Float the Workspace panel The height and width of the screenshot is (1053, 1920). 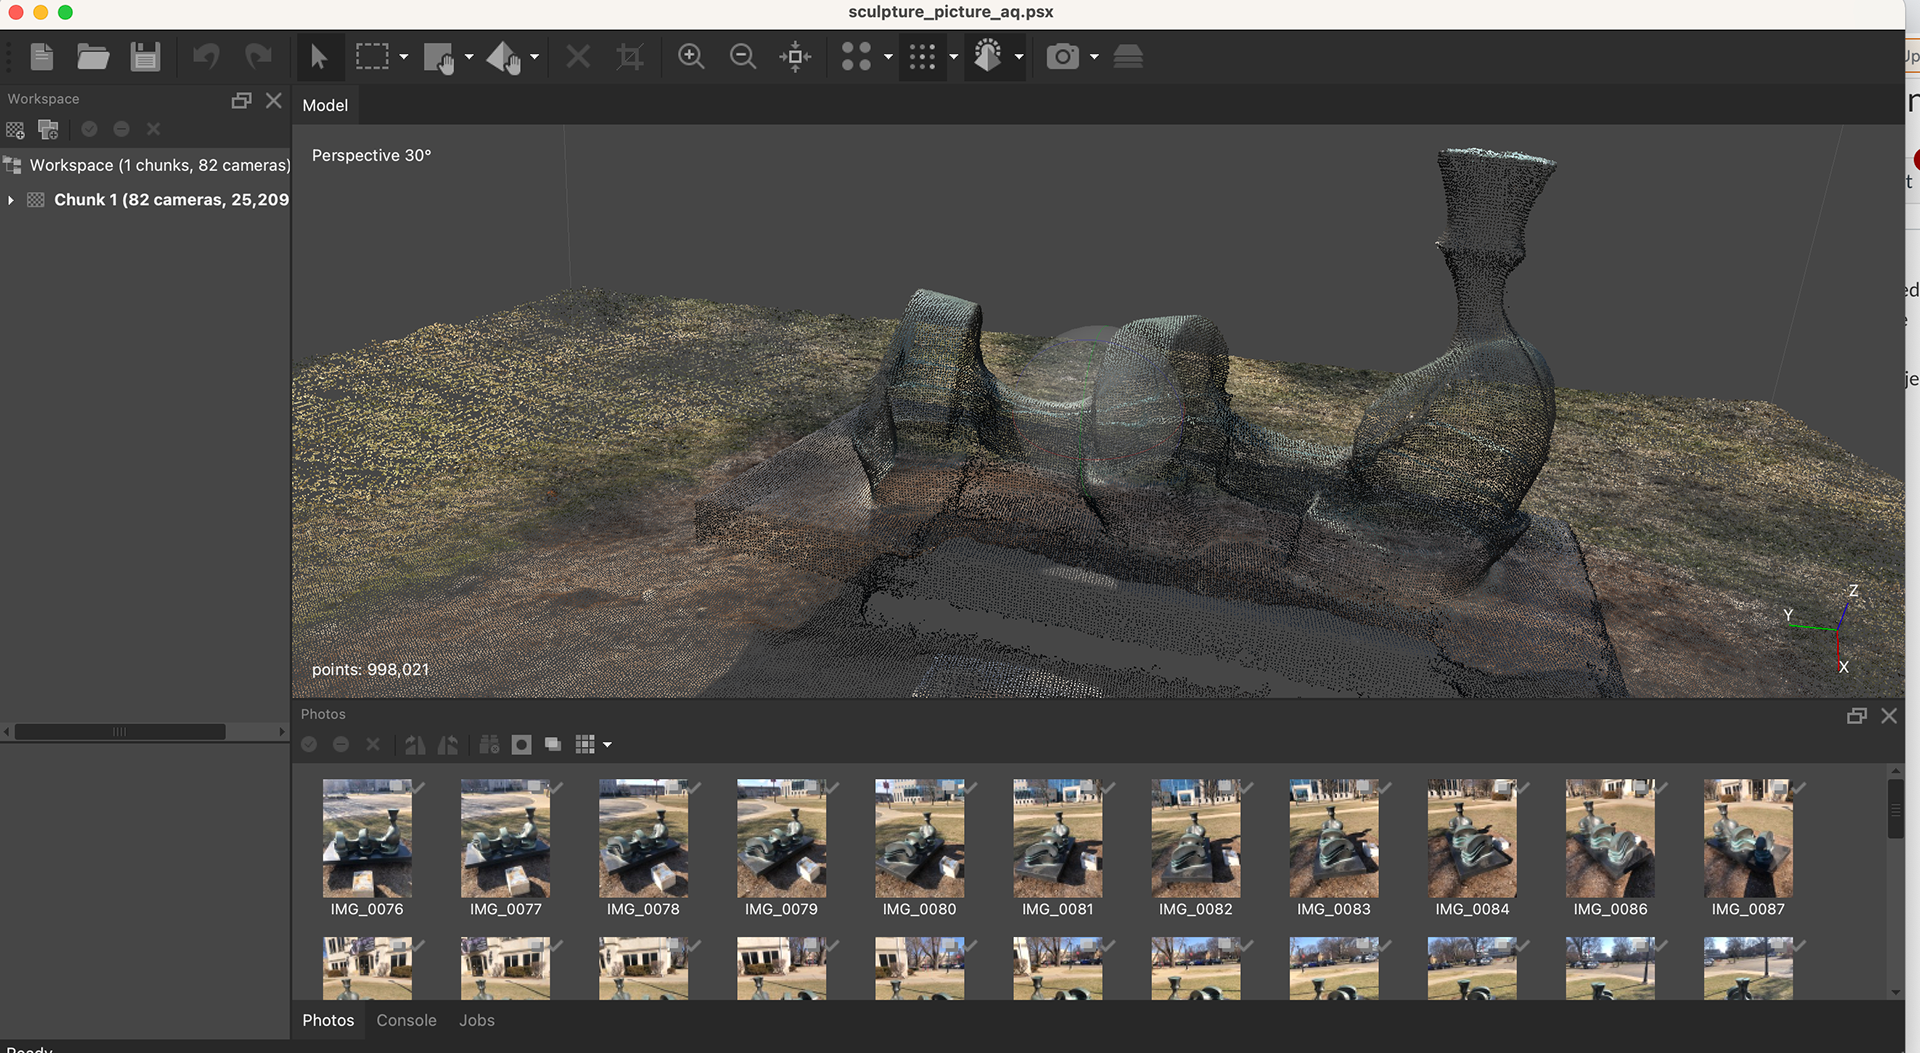pos(241,100)
